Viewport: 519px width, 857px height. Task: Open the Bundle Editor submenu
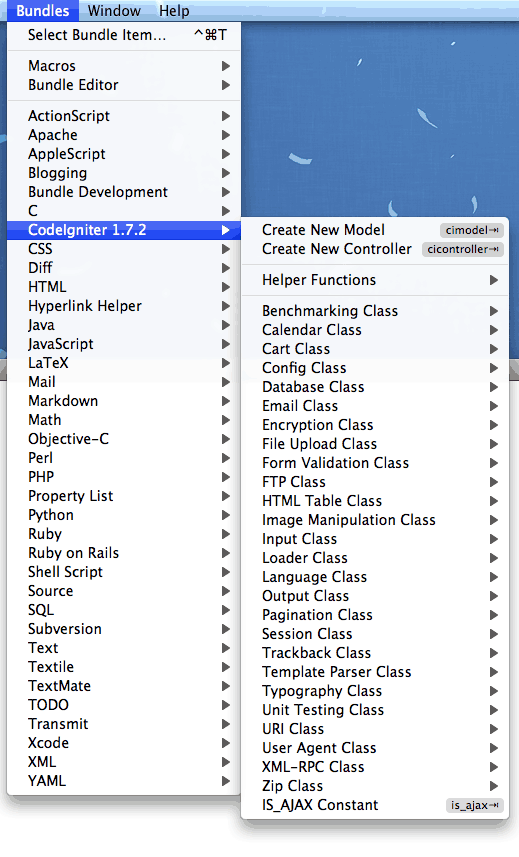tap(123, 85)
